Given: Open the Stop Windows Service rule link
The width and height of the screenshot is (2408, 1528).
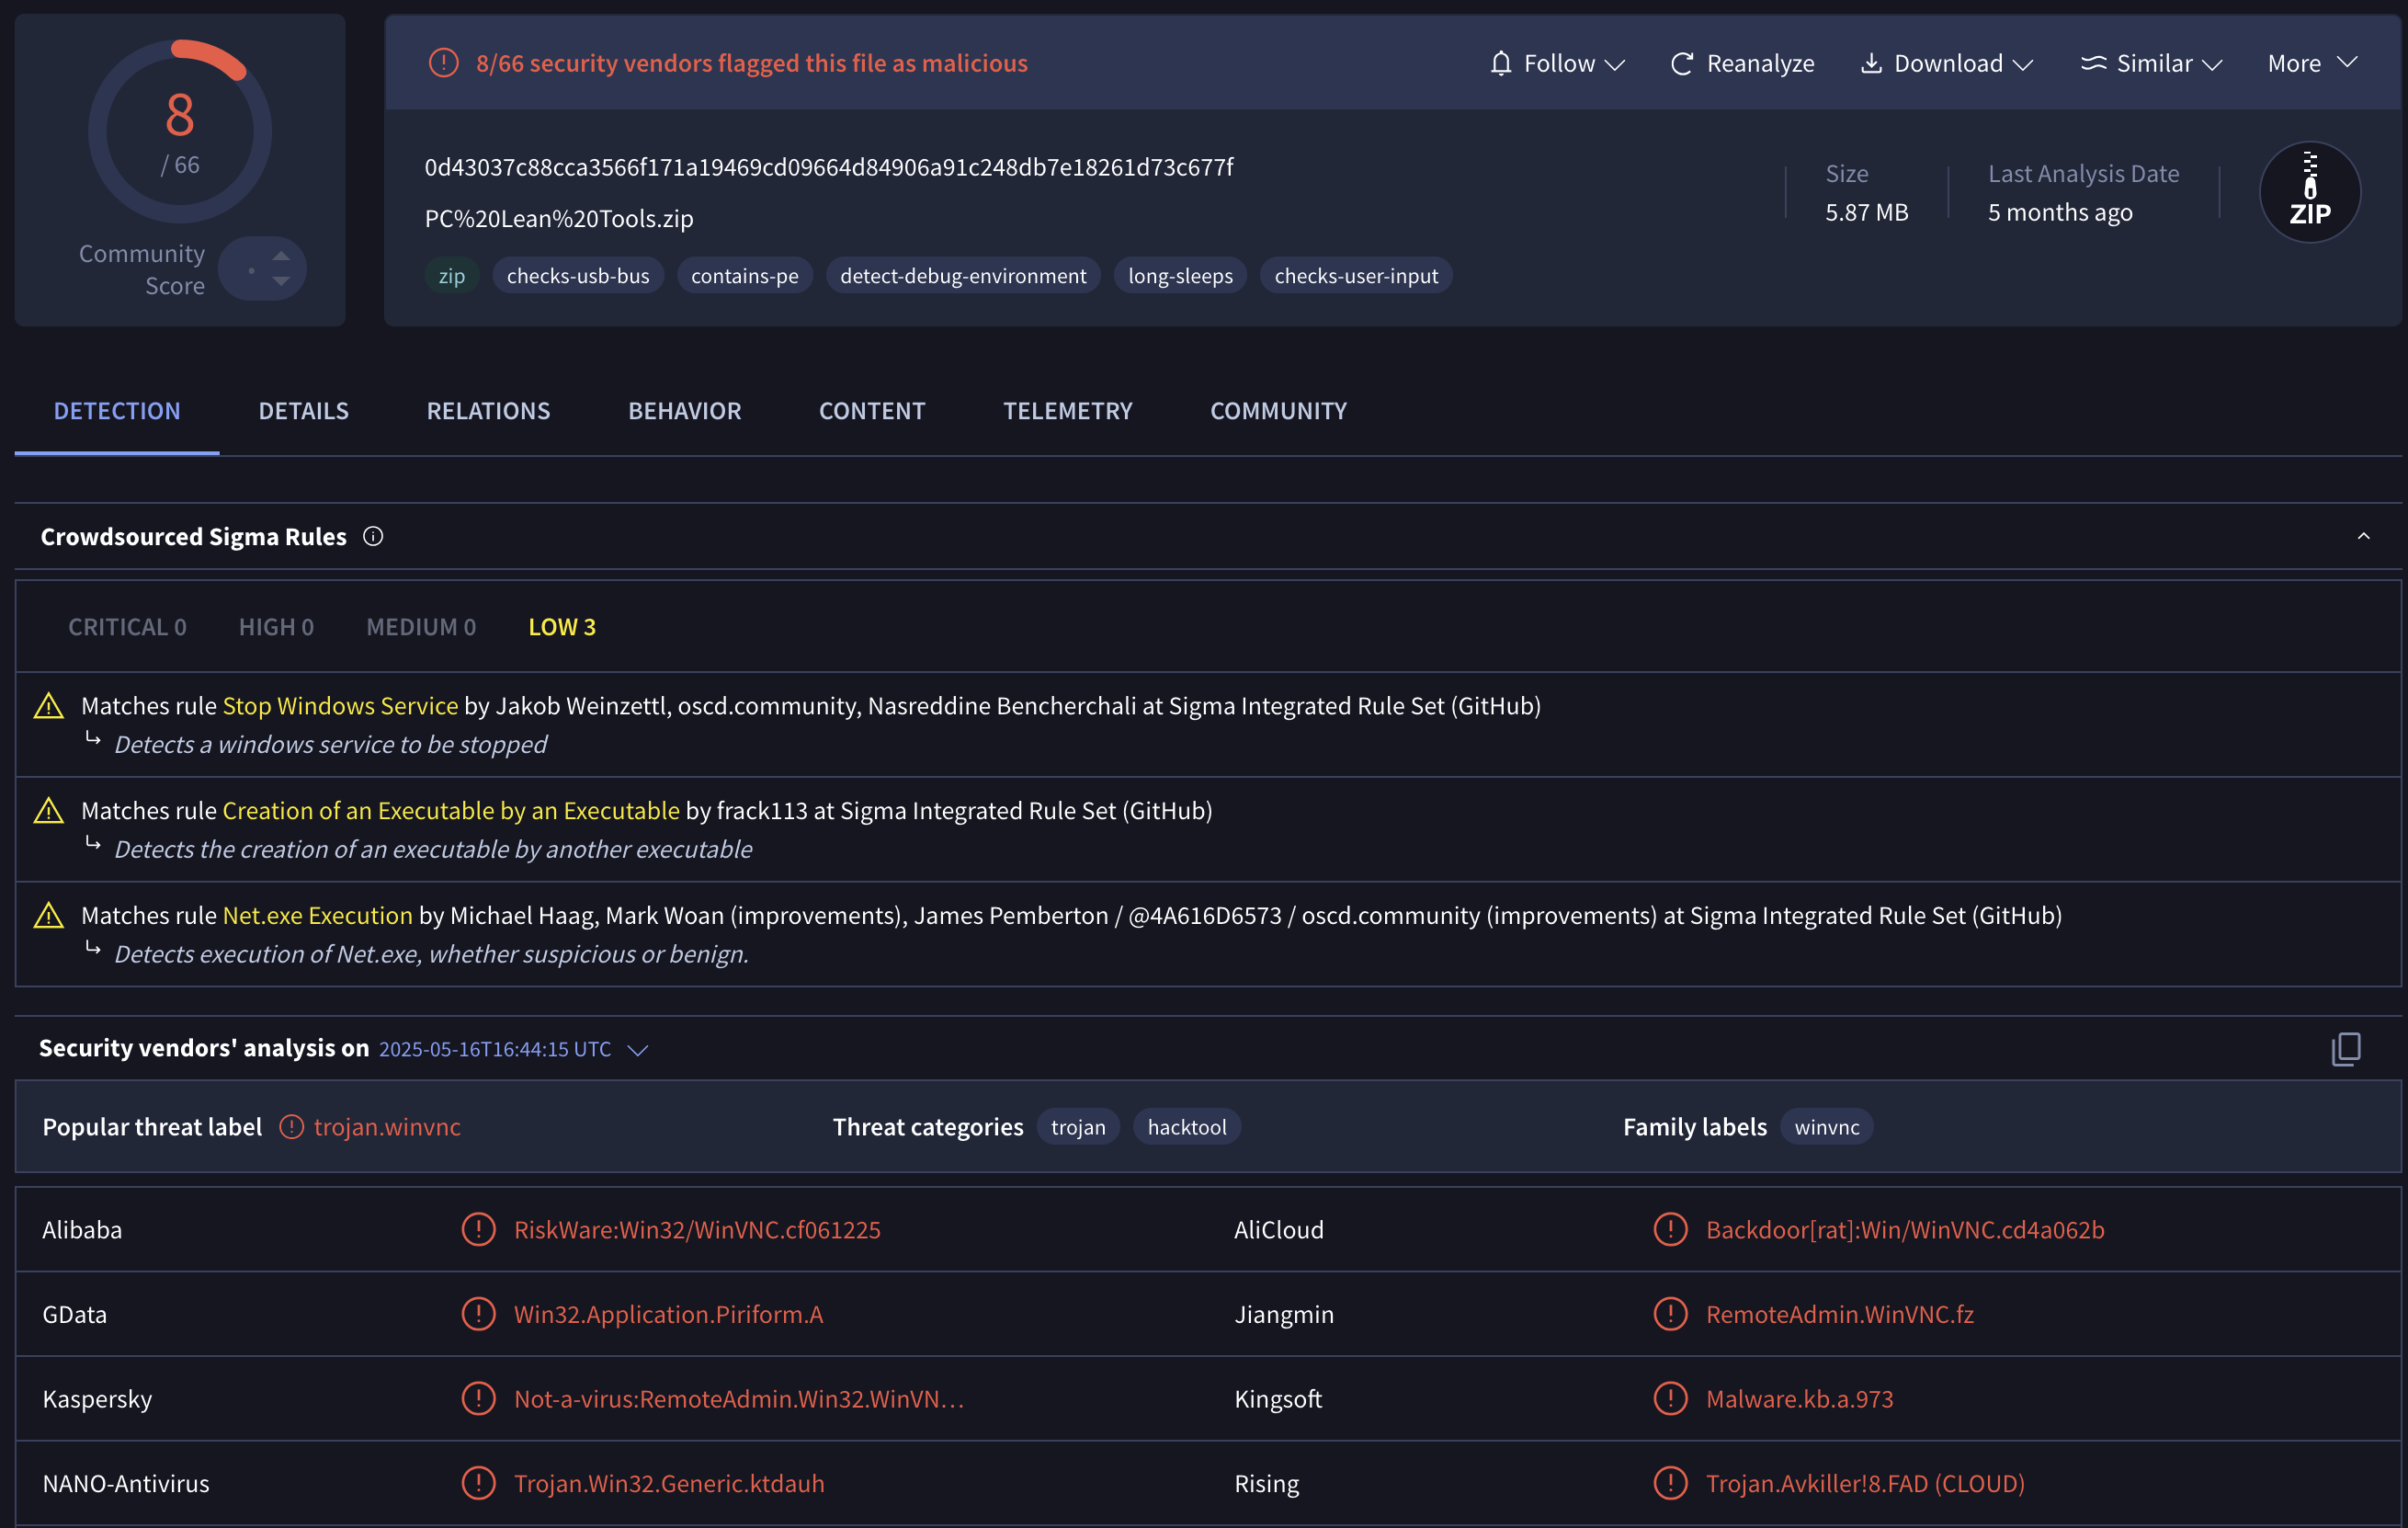Looking at the screenshot, I should (340, 706).
